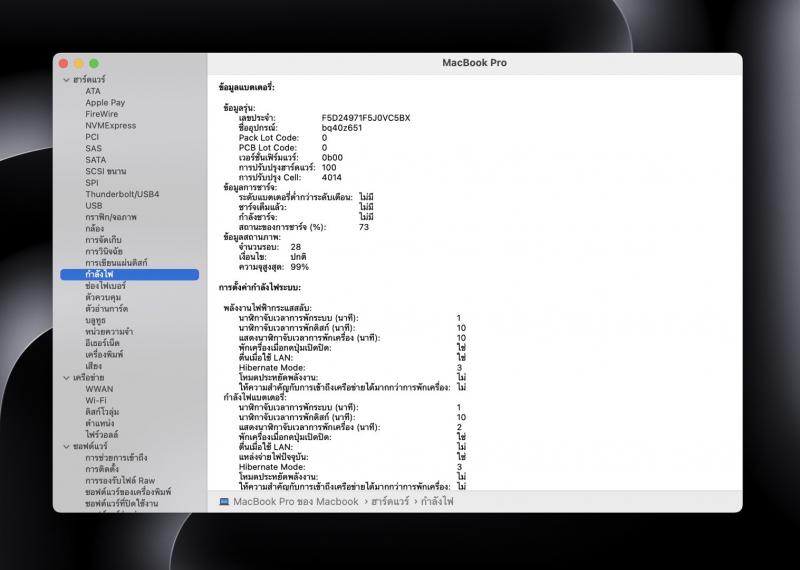Select the highlighted กำลังไฟ item
The width and height of the screenshot is (800, 570).
pyautogui.click(x=130, y=275)
